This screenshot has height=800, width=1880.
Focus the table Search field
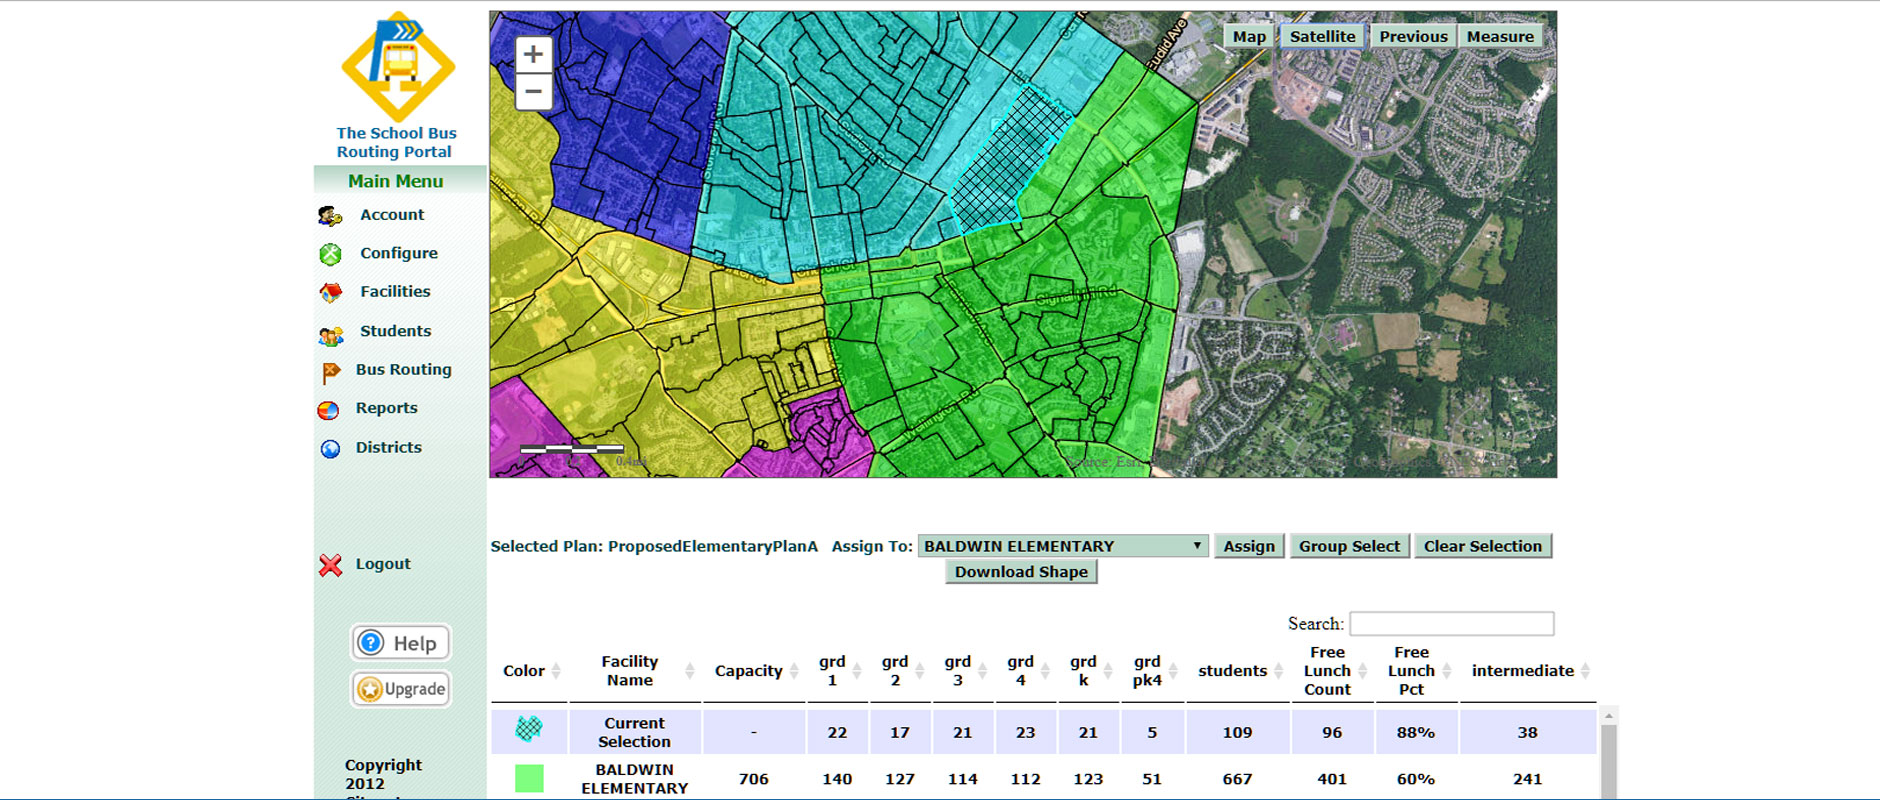(x=1451, y=624)
